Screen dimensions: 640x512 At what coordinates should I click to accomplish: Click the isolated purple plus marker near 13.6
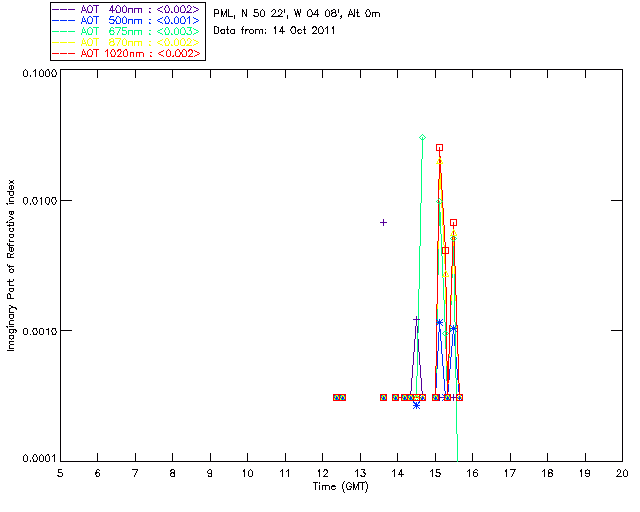click(383, 223)
